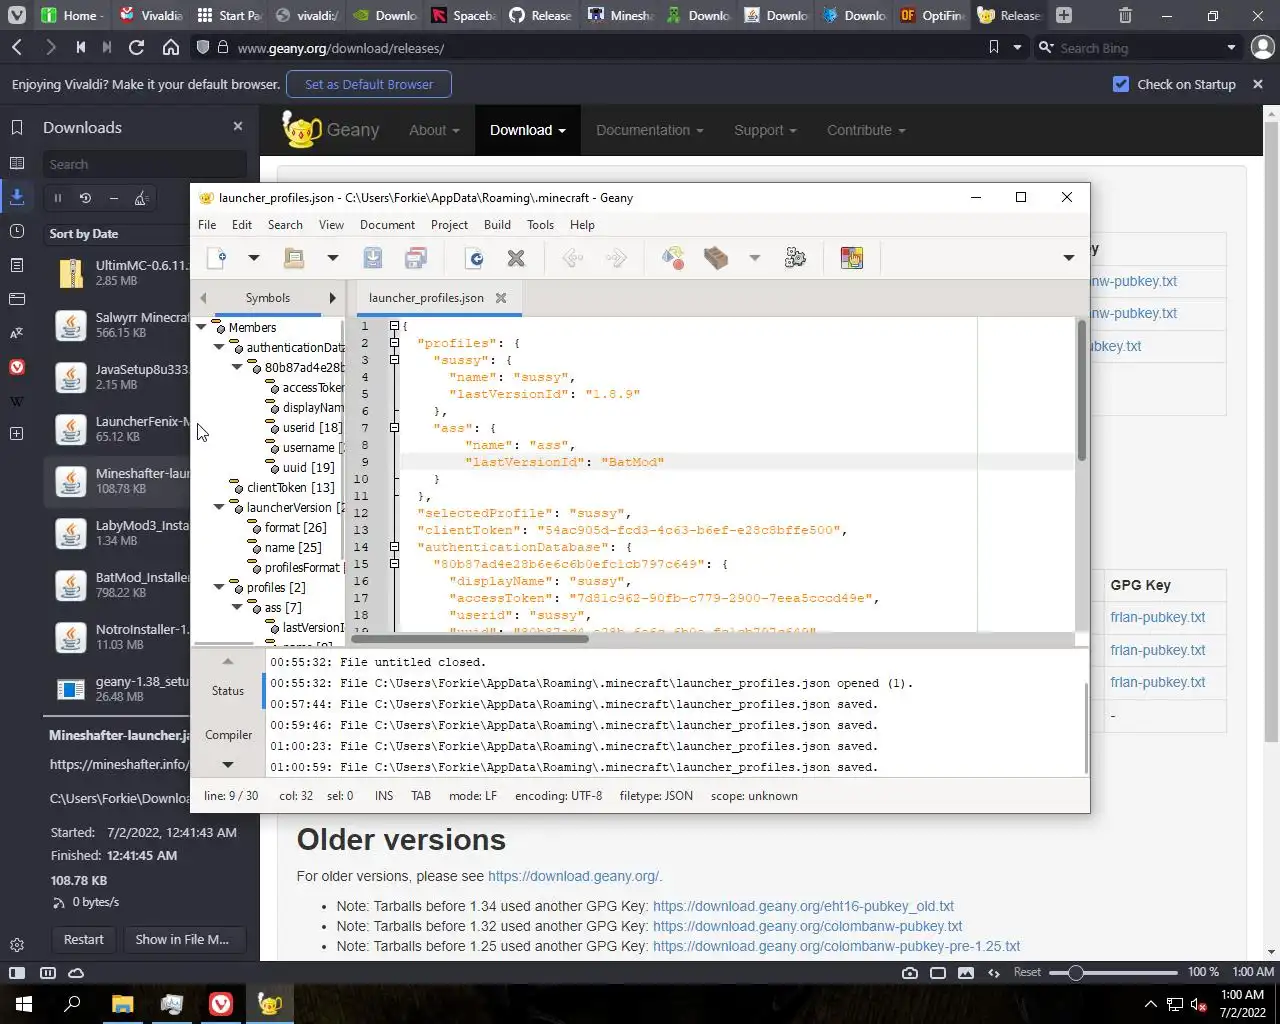Clear finished downloads with broom icon
Image resolution: width=1280 pixels, height=1024 pixels.
tap(141, 198)
